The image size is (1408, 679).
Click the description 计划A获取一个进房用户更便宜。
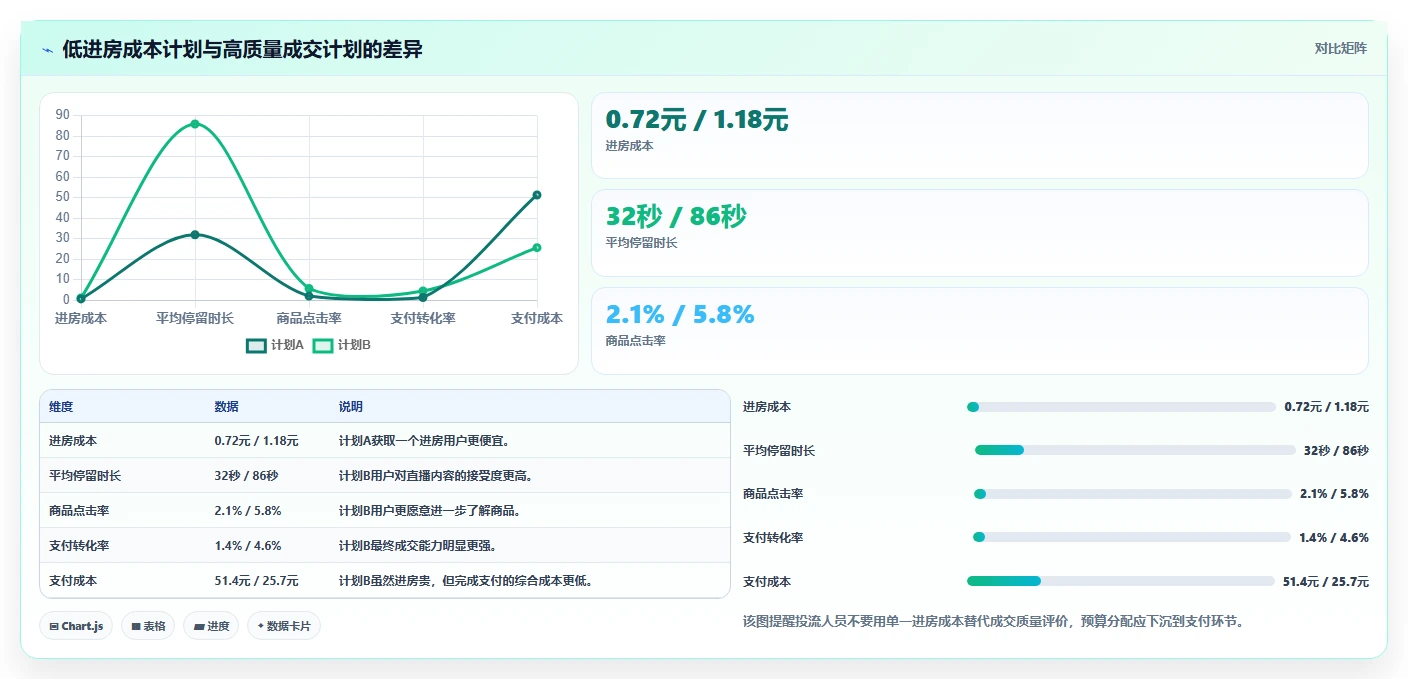[x=424, y=441]
